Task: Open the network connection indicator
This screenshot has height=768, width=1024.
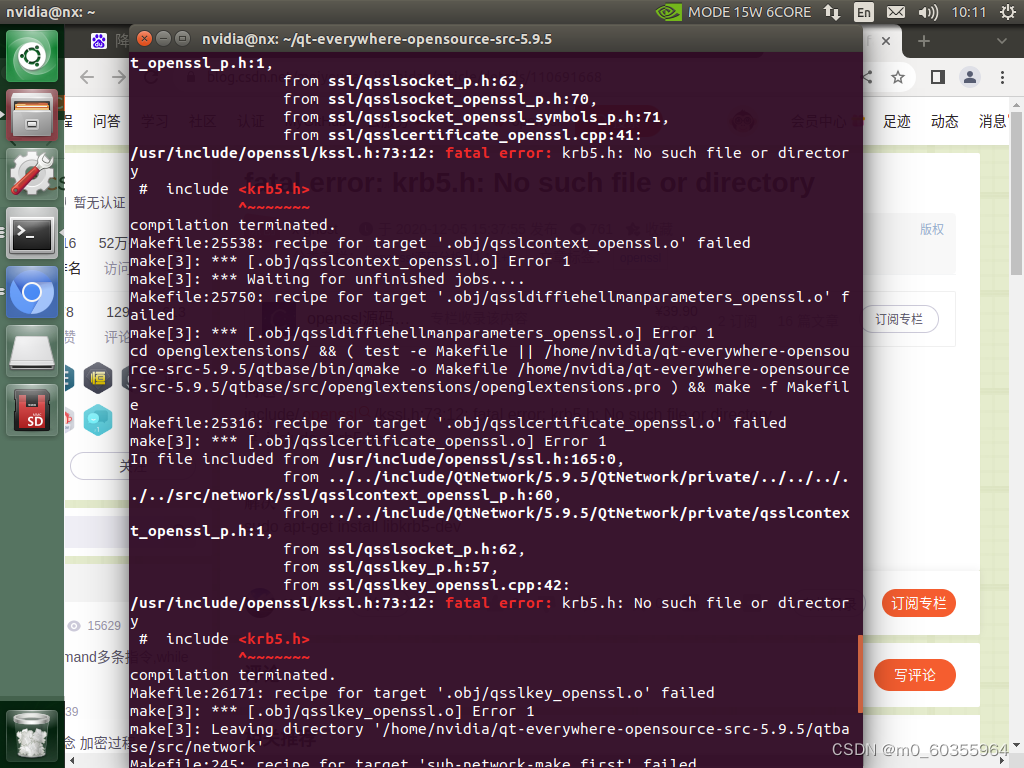Action: point(832,12)
